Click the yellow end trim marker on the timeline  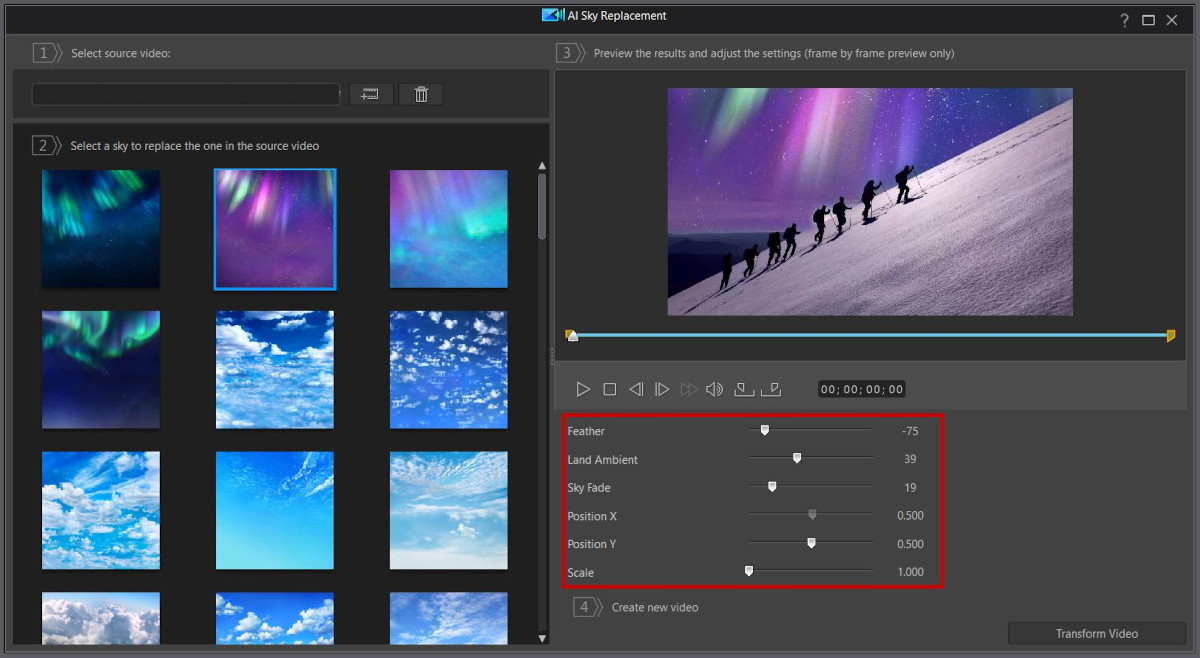1169,336
